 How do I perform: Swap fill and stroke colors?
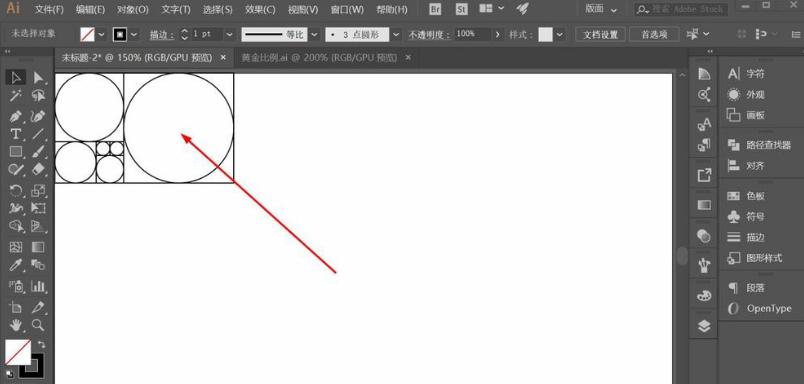(42, 345)
